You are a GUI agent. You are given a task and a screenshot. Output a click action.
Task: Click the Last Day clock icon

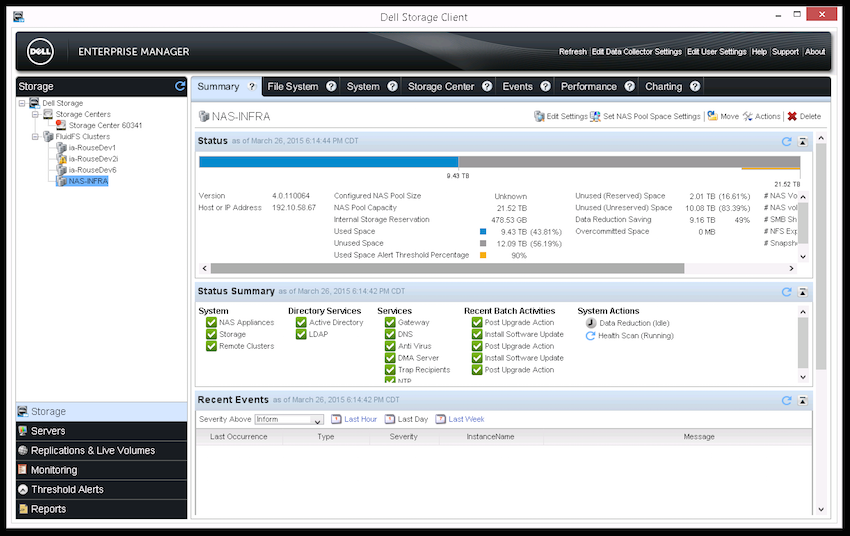(x=390, y=419)
